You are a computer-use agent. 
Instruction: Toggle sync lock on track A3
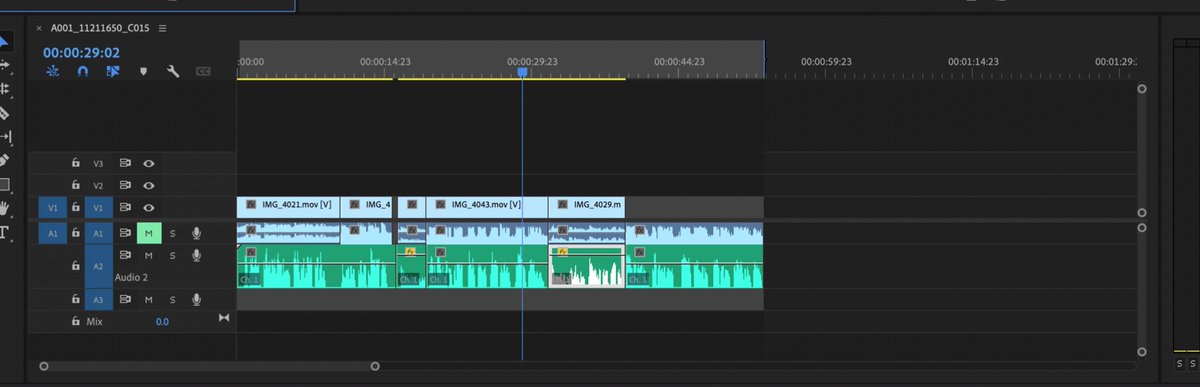tap(126, 299)
